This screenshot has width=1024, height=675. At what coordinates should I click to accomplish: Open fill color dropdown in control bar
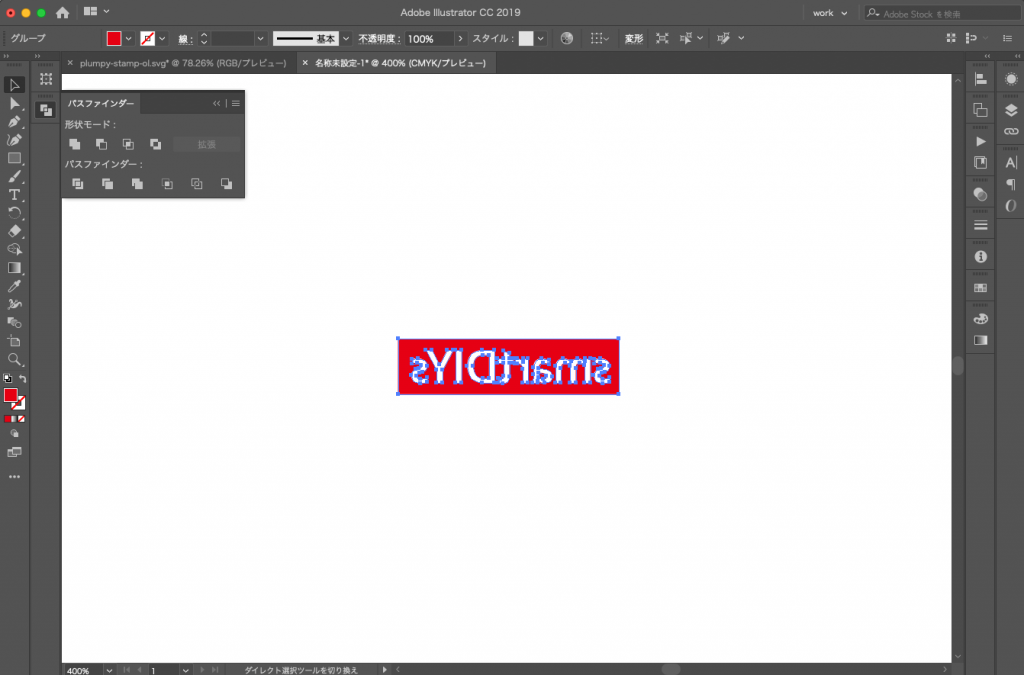(x=128, y=39)
